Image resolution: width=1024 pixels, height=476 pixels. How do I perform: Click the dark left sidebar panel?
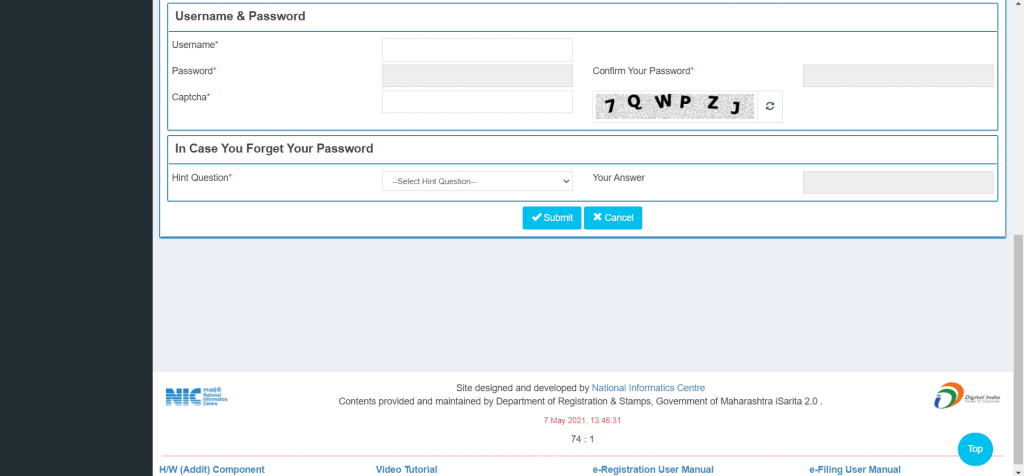(76, 238)
